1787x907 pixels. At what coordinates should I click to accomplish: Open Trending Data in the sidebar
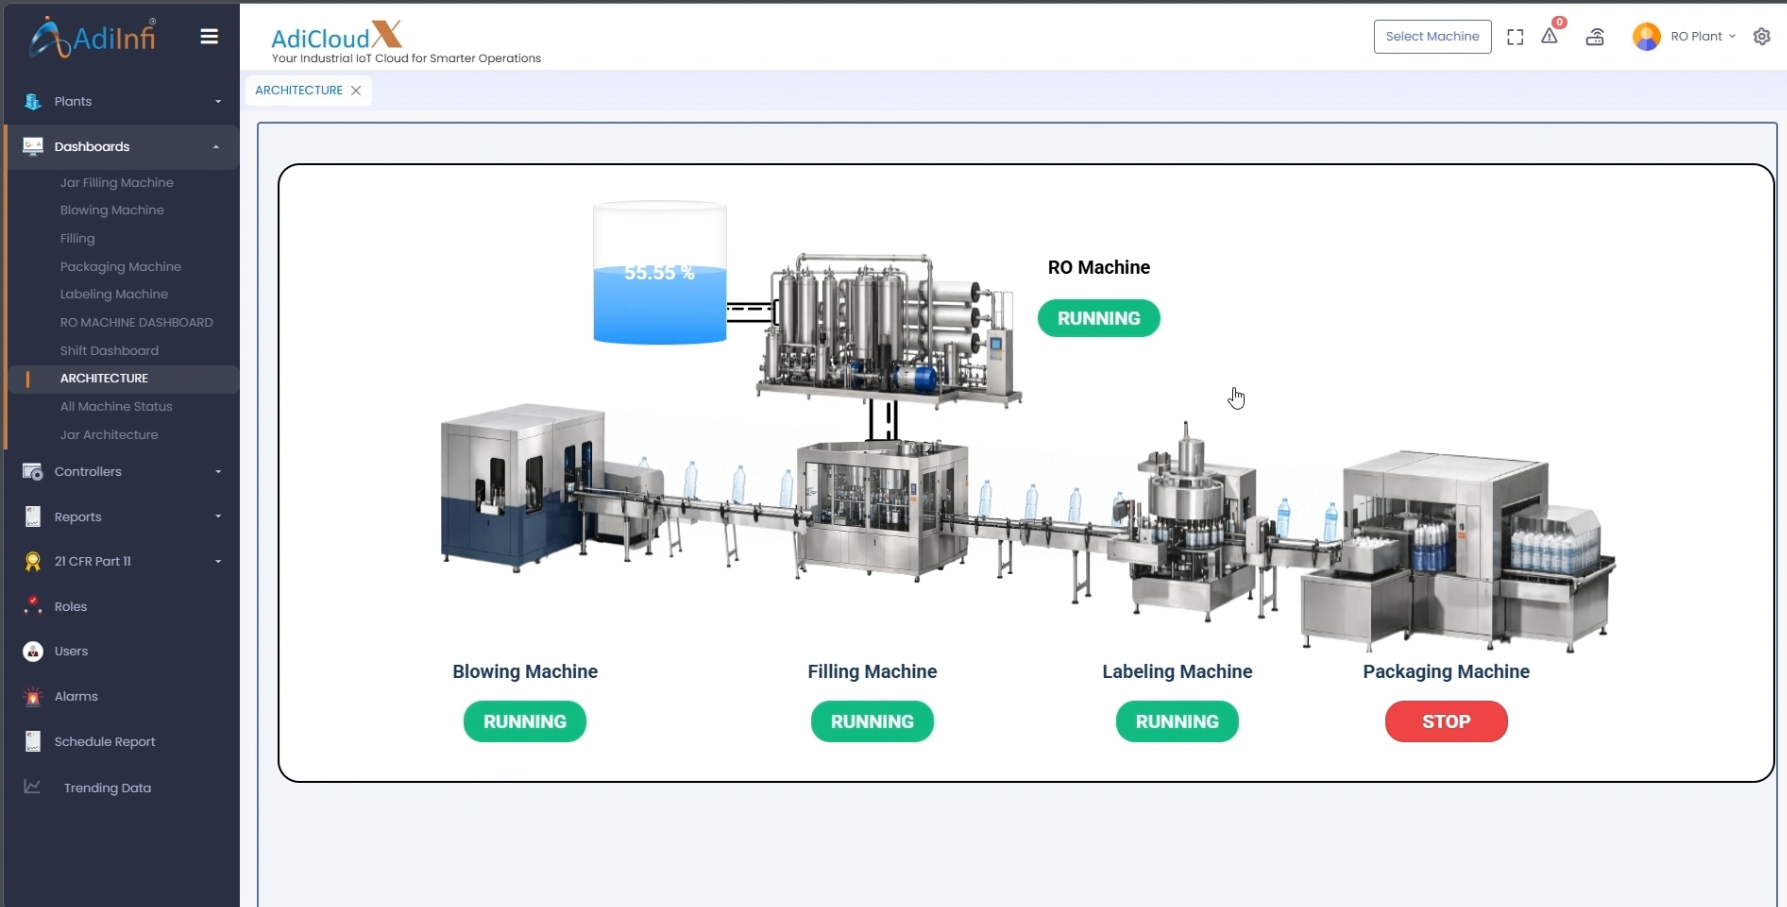107,788
